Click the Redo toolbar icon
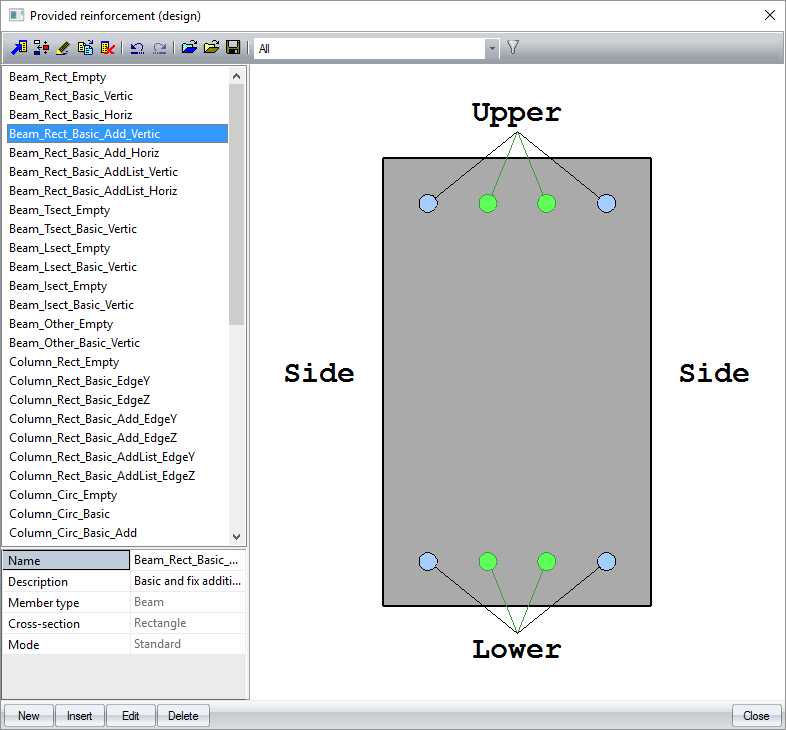The width and height of the screenshot is (786, 730). point(159,48)
